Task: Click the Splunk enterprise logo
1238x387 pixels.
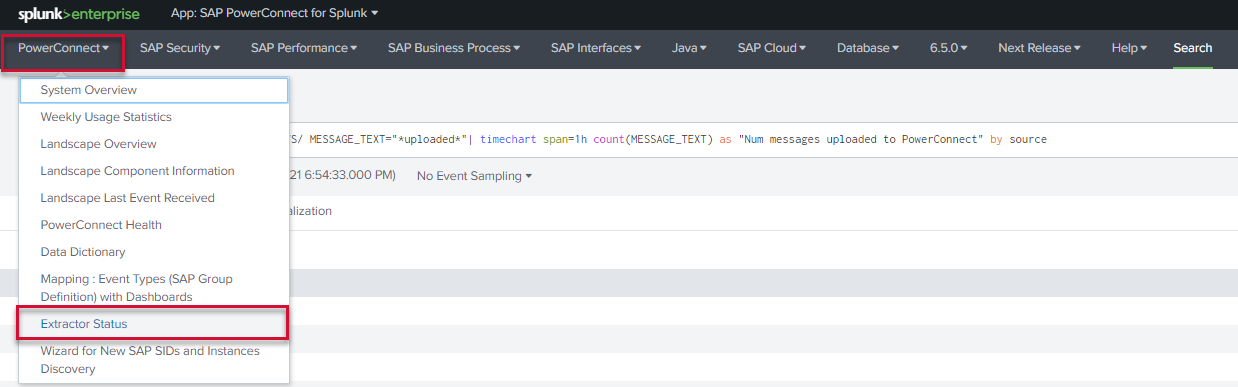Action: [79, 14]
